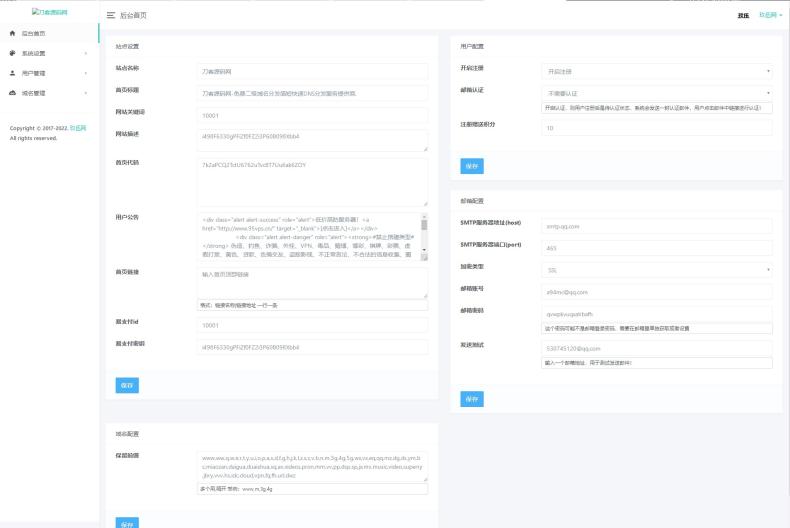Click the home icon in sidebar
The height and width of the screenshot is (528, 790).
click(x=13, y=33)
